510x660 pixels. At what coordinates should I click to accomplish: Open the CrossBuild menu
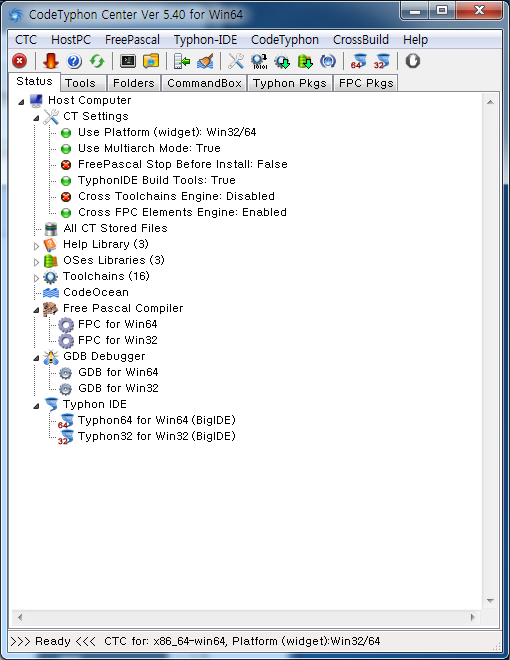coord(361,40)
